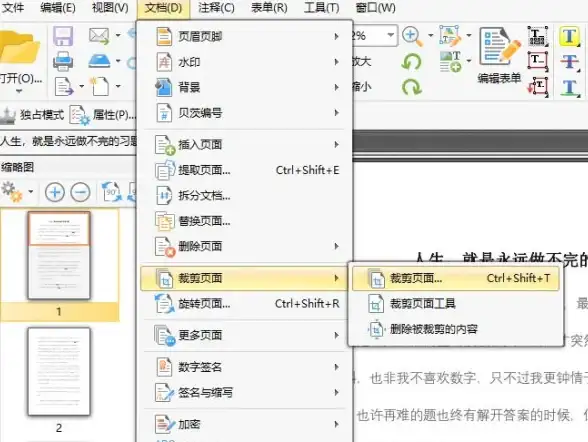This screenshot has height=442, width=588.
Task: Click the edit content tool icon
Action: (x=450, y=36)
